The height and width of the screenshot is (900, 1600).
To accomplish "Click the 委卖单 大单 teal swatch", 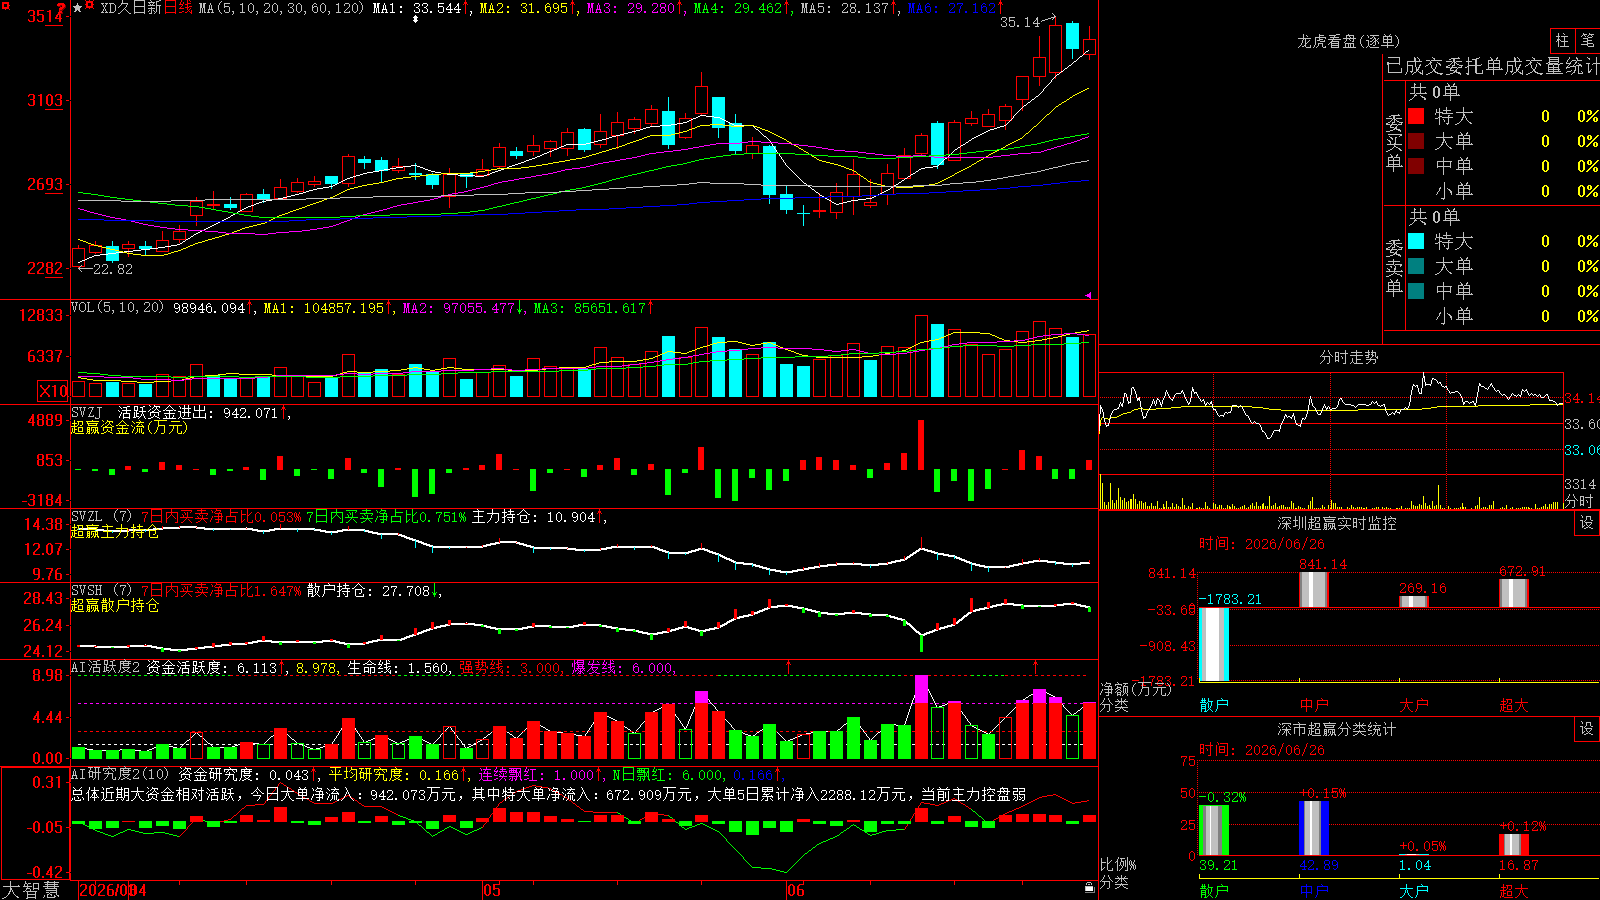I will [1416, 266].
